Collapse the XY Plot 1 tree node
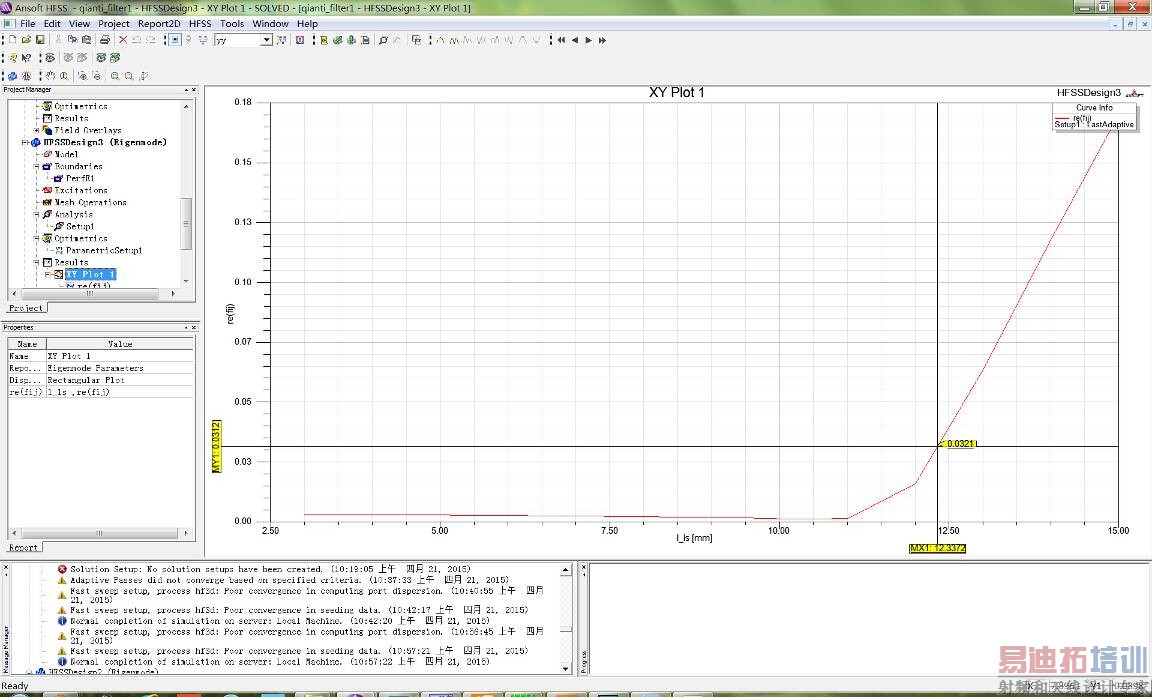This screenshot has width=1152, height=697. pos(48,275)
